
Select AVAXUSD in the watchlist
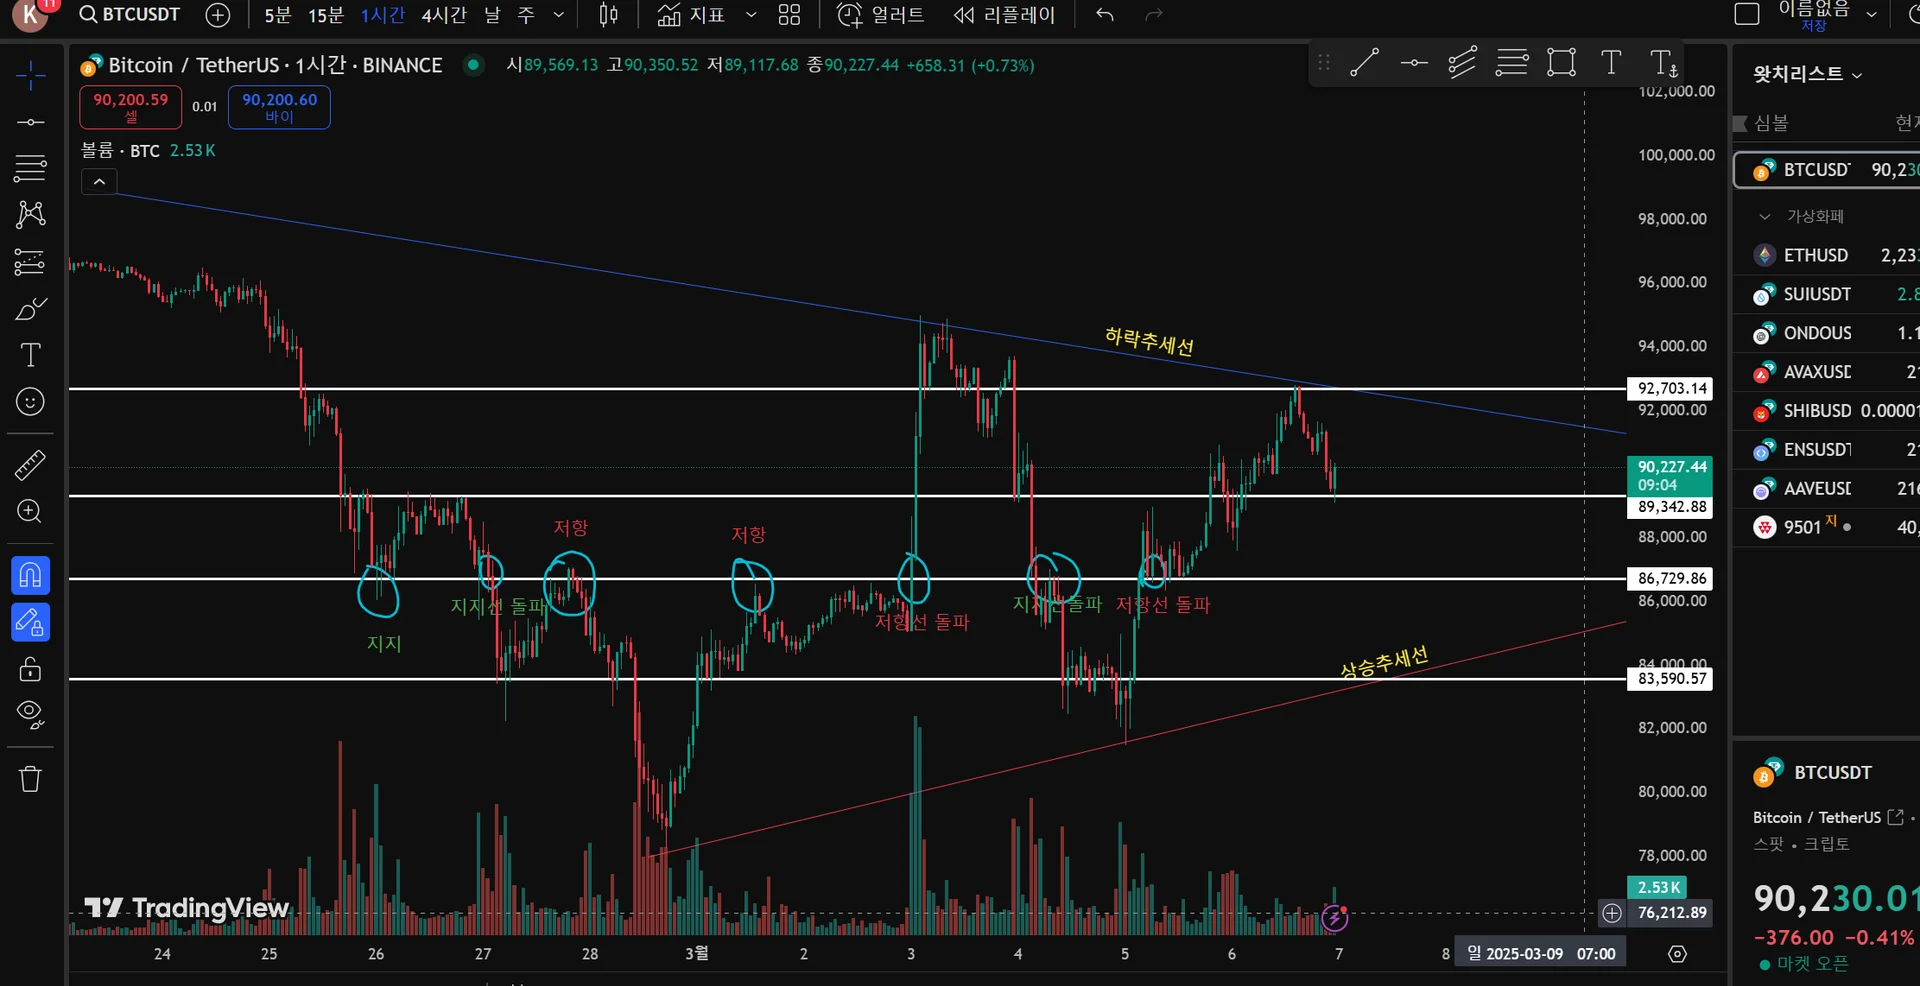tap(1827, 372)
